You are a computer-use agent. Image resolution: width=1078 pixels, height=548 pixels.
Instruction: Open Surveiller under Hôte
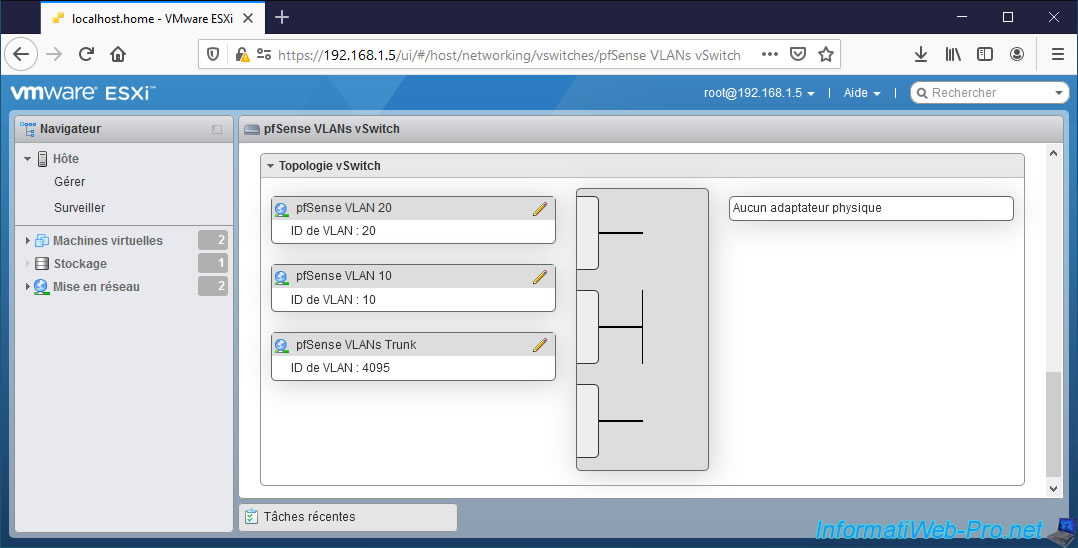pos(80,208)
